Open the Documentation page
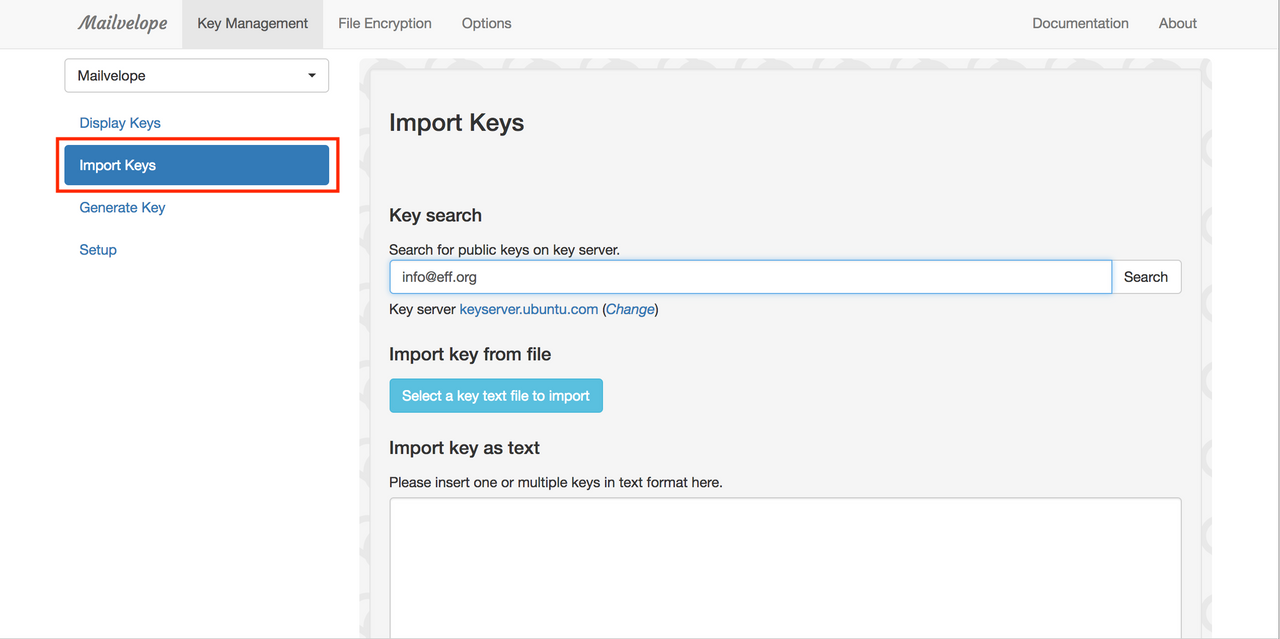Screen dimensions: 1280x639 1080,22
